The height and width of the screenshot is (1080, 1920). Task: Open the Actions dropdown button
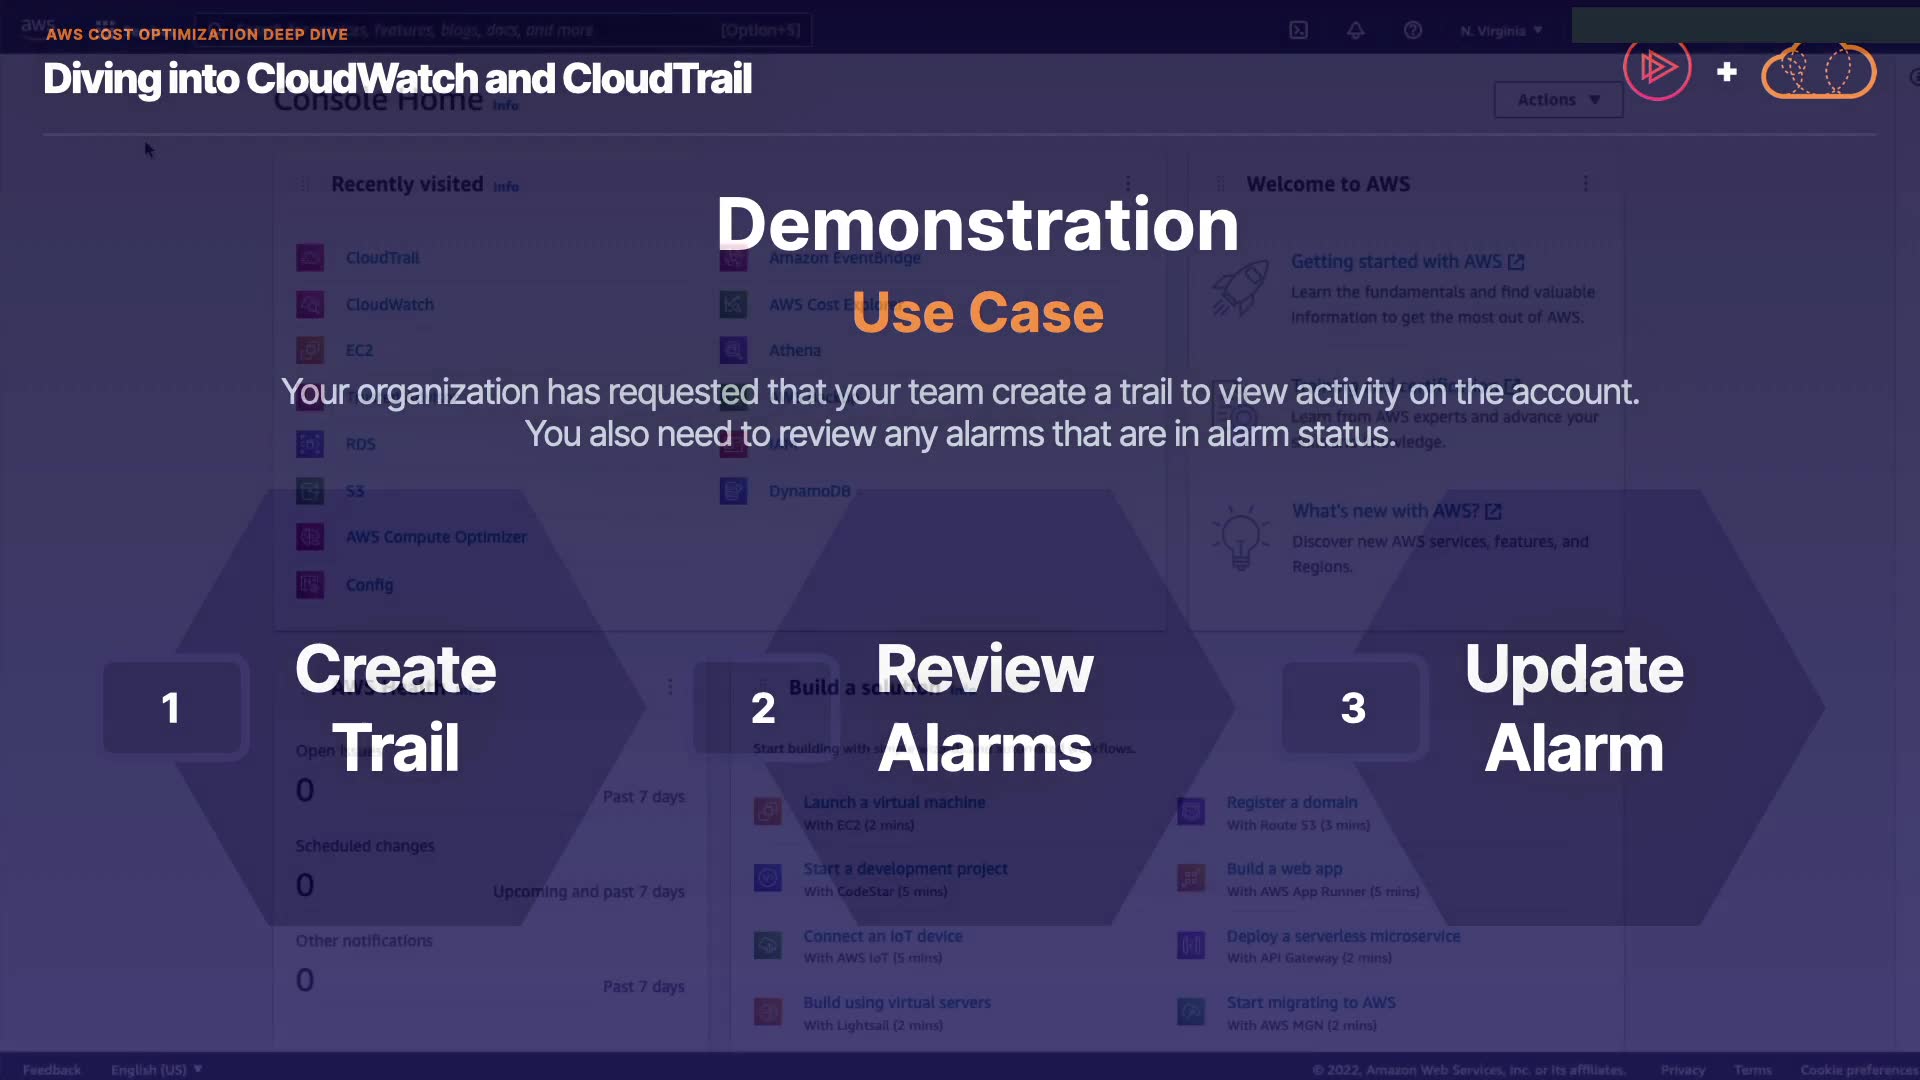[1557, 100]
